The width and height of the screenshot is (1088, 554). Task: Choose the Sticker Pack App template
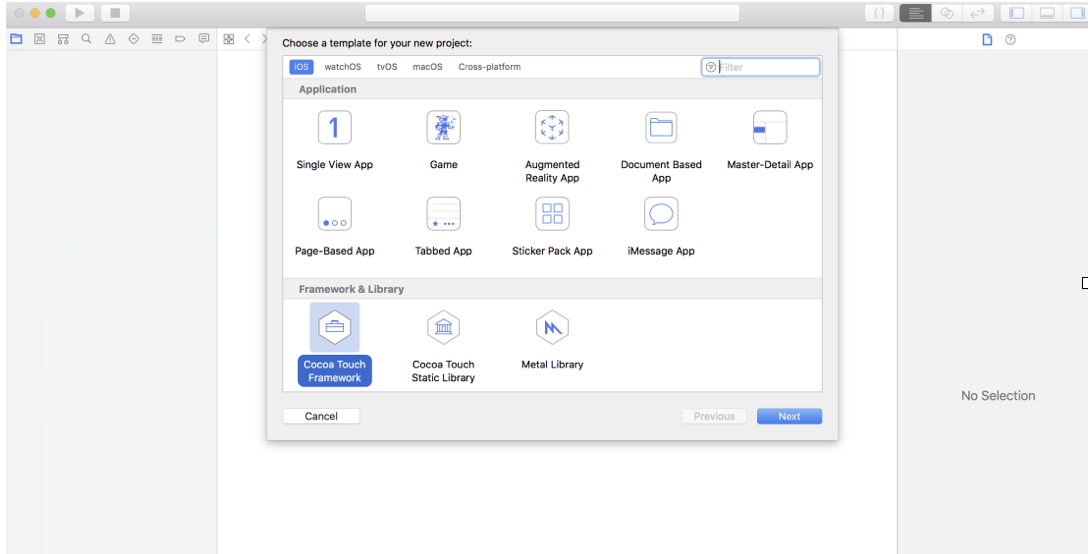click(x=552, y=226)
